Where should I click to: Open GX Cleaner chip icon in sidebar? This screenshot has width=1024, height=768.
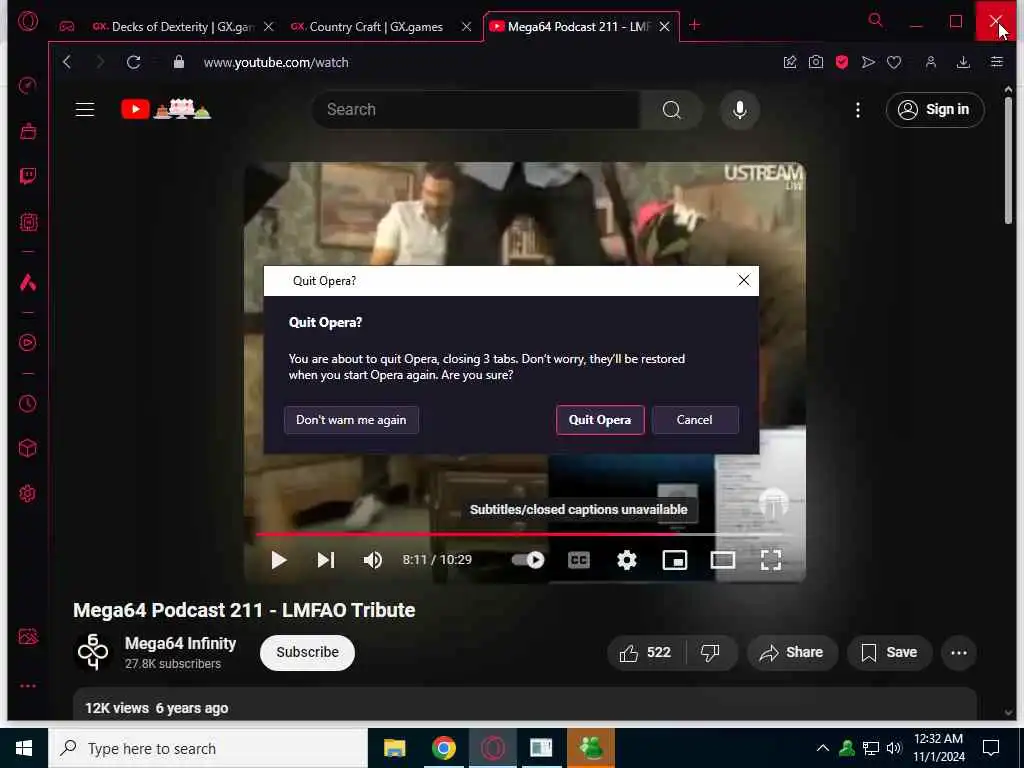[x=27, y=222]
